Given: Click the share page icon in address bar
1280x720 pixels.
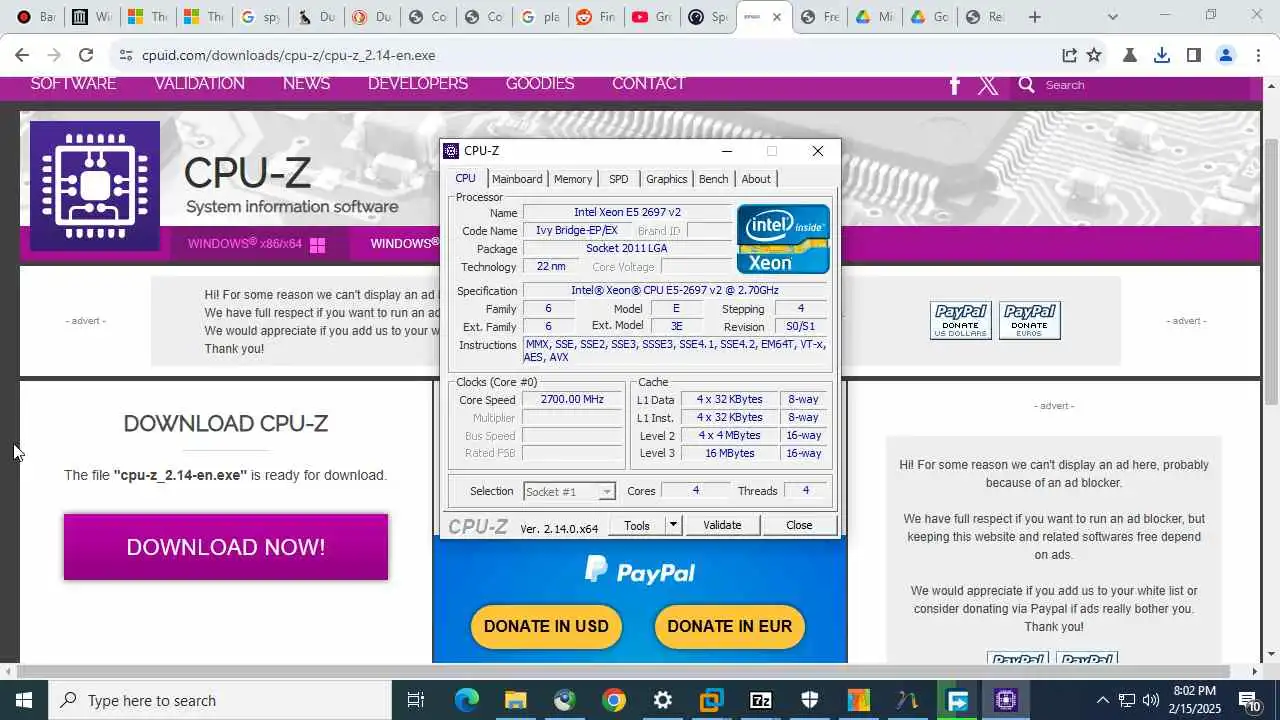Looking at the screenshot, I should [x=1069, y=55].
